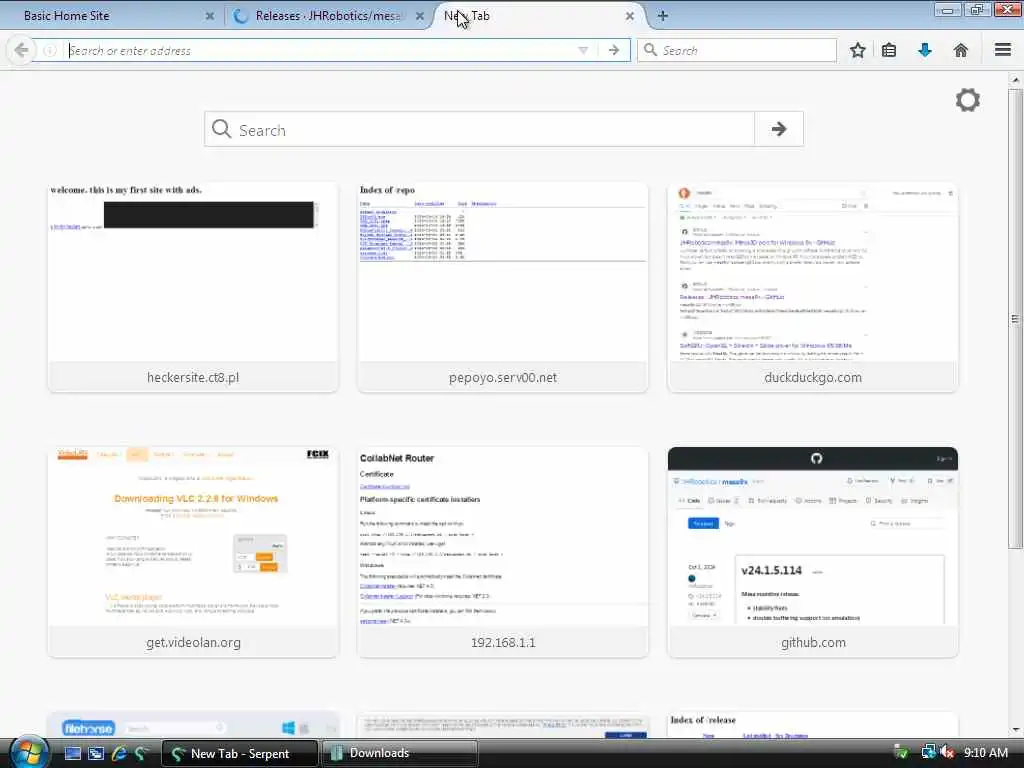This screenshot has height=768, width=1024.
Task: Click the green tray icon left of network
Action: [901, 752]
